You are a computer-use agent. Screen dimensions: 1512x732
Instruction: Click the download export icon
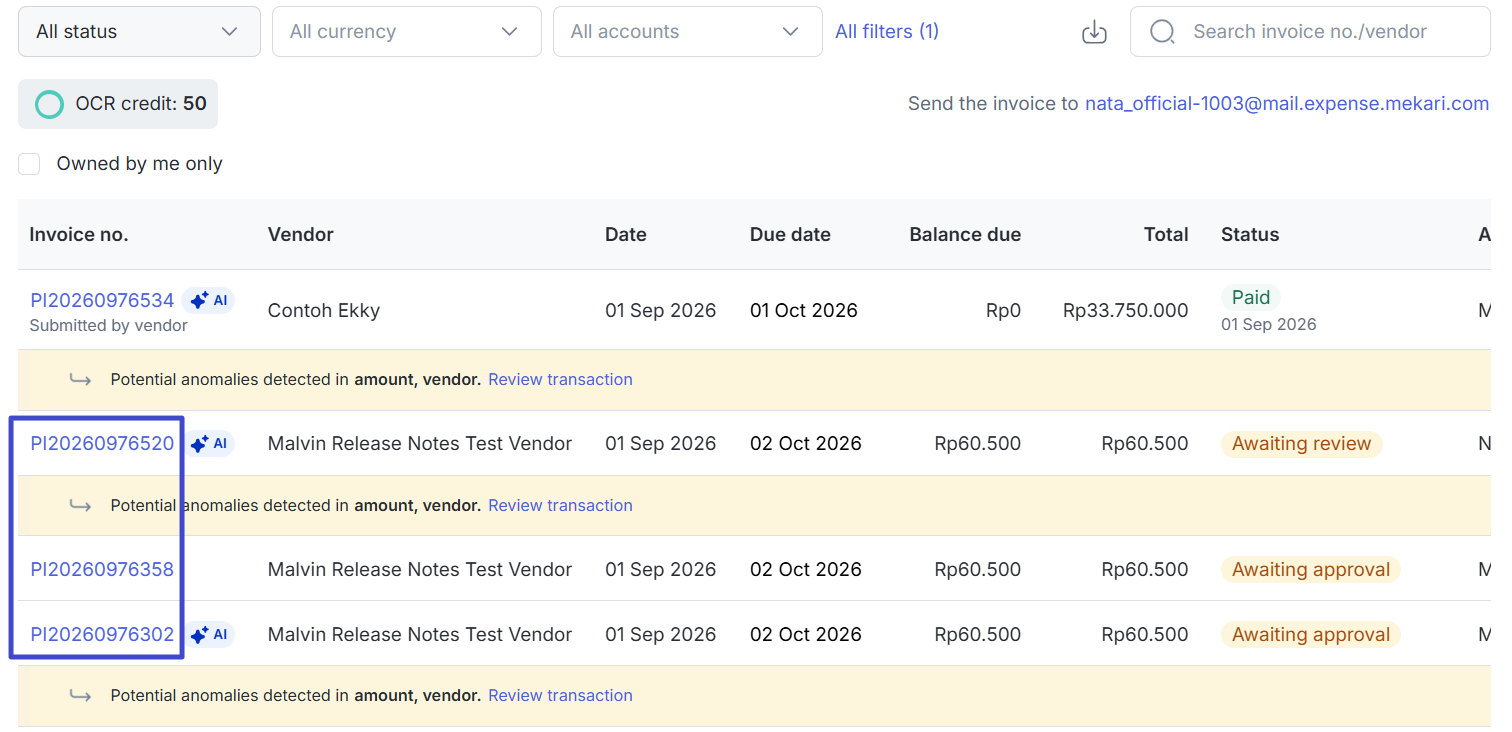click(x=1095, y=32)
